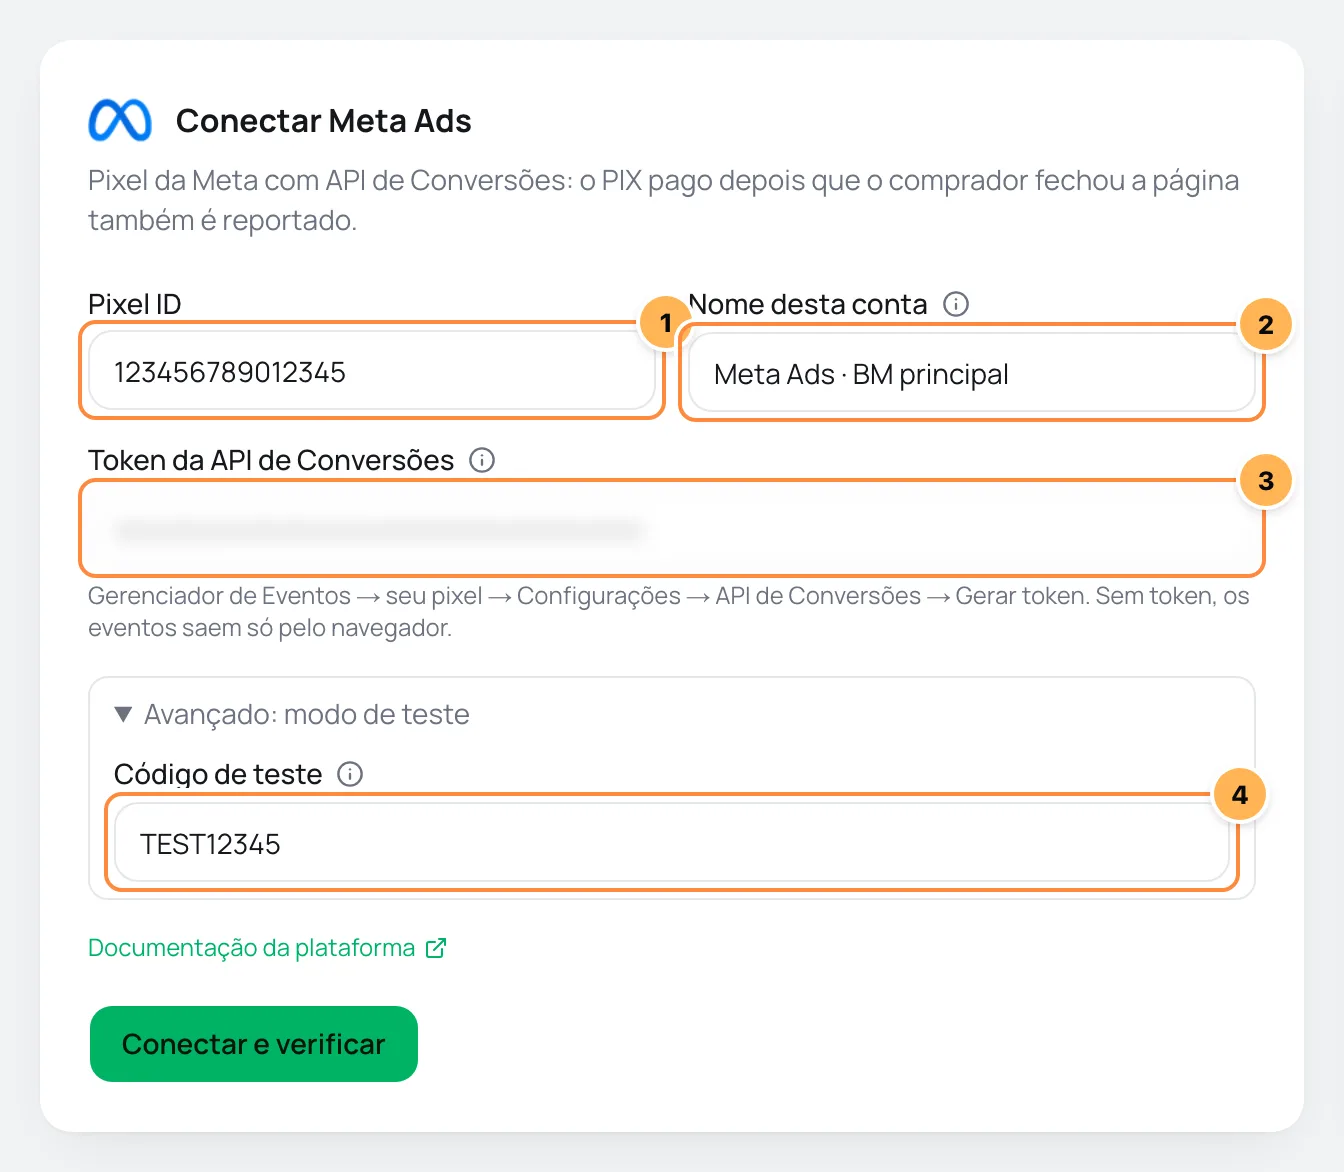1344x1172 pixels.
Task: Click the Conectar e verificar button
Action: [254, 1044]
